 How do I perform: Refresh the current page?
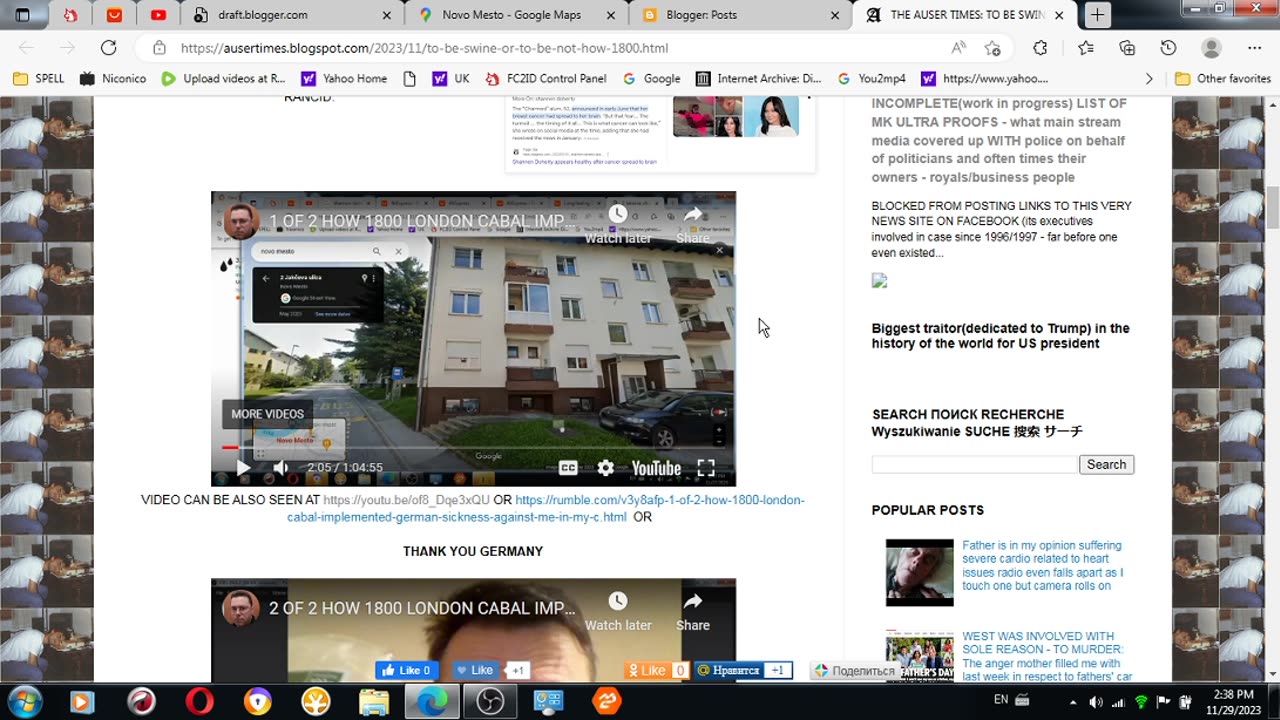pos(108,48)
